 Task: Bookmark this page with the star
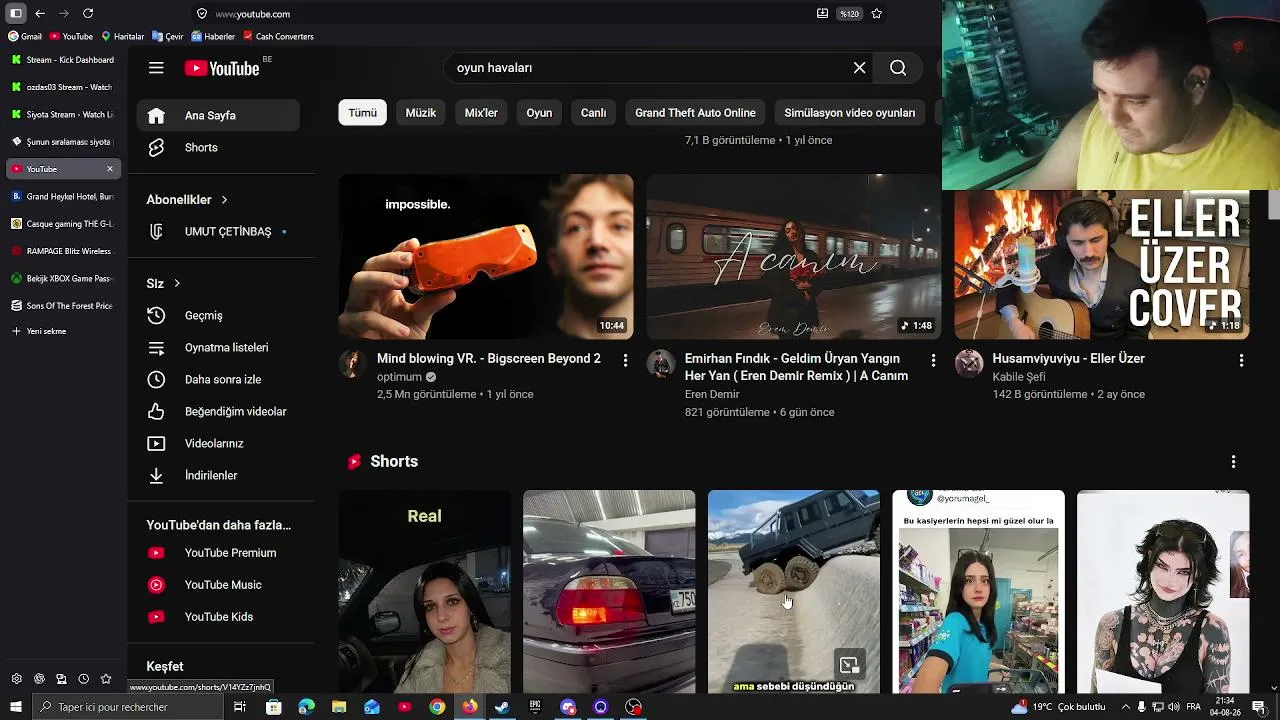click(x=877, y=13)
